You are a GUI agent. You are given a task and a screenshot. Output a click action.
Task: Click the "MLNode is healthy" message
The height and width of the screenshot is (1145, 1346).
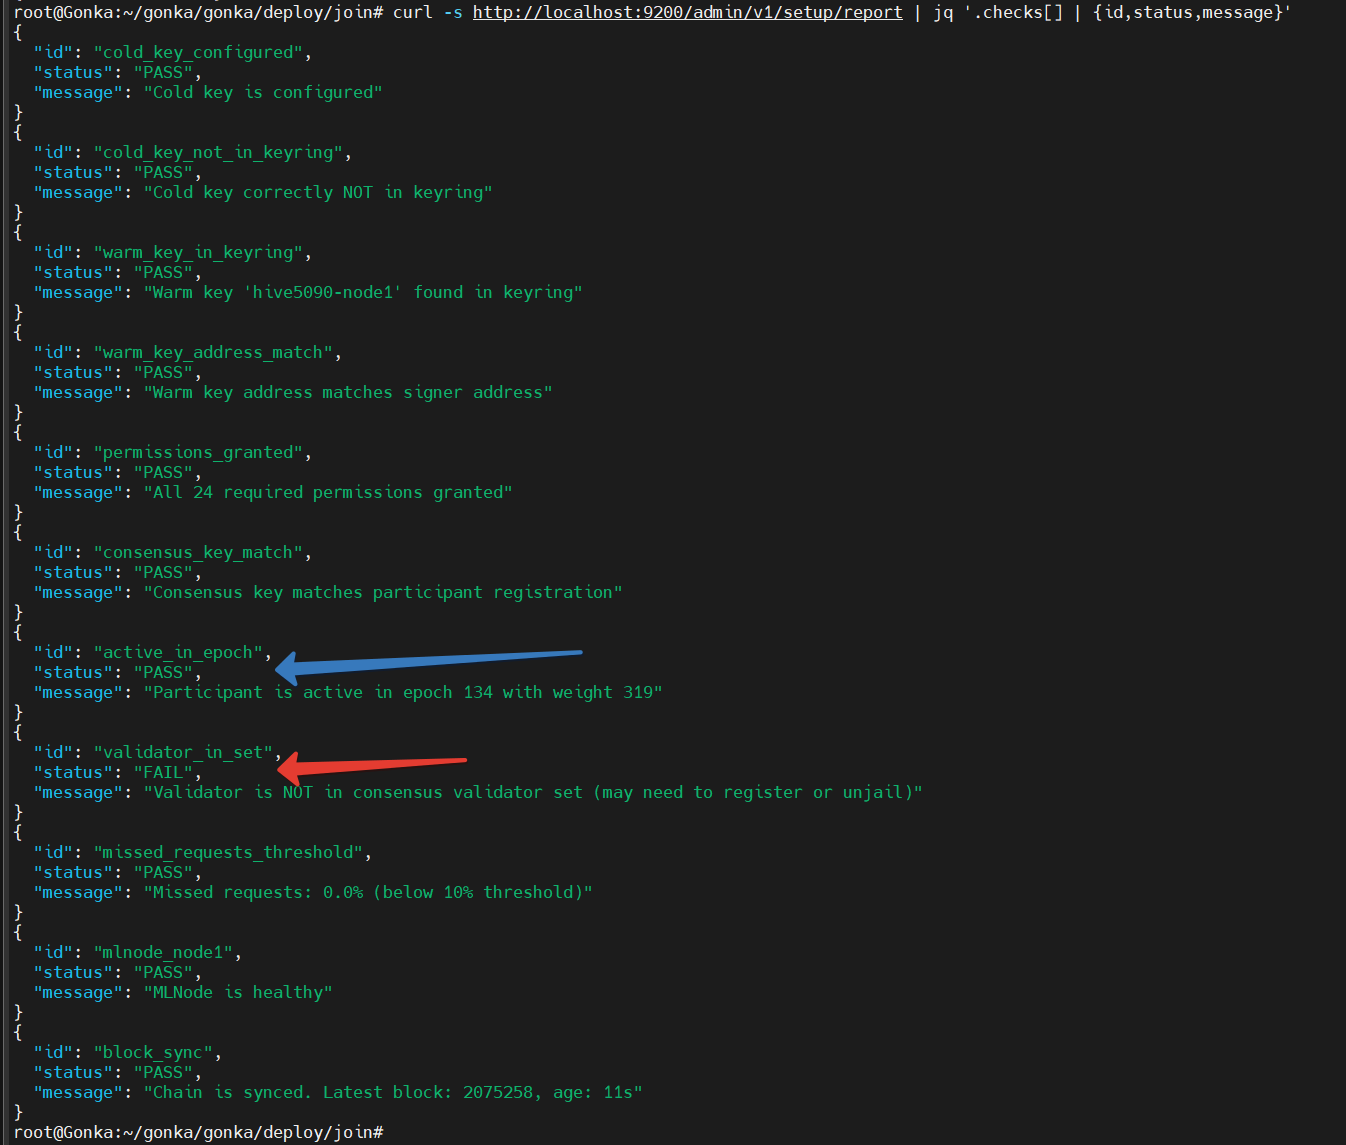click(238, 992)
